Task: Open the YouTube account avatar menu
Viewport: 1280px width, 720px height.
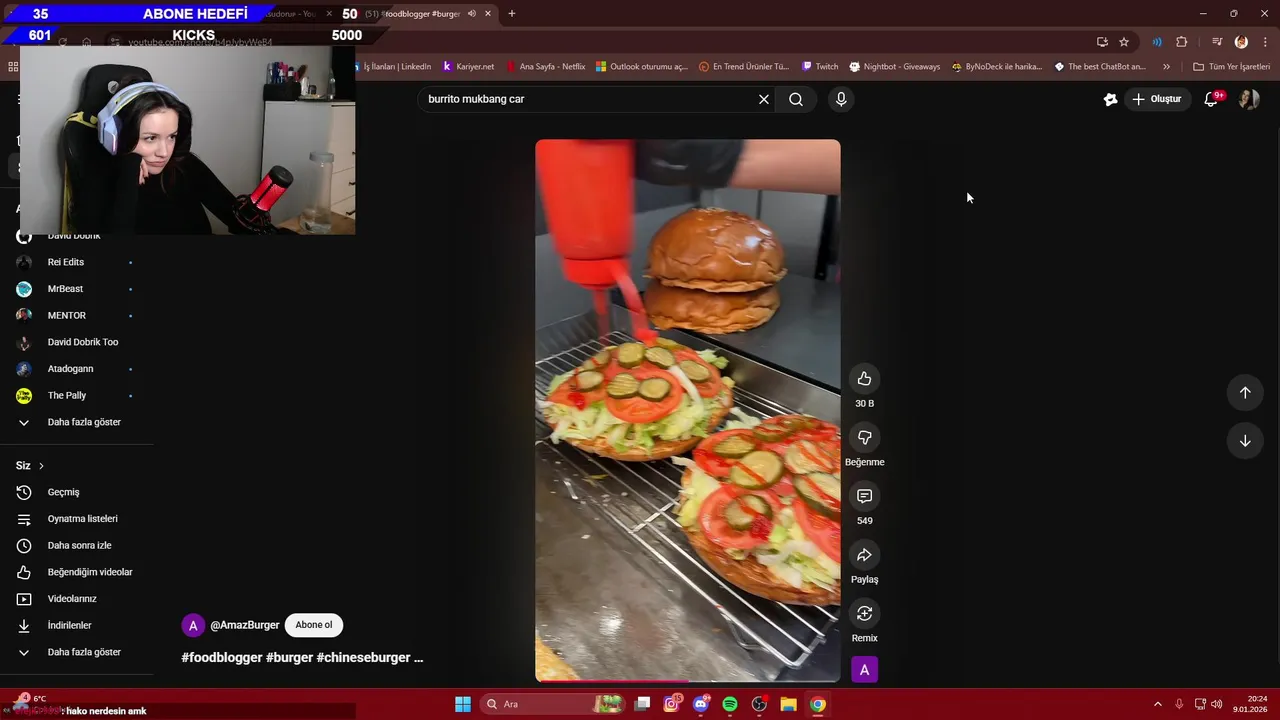Action: coord(1249,99)
